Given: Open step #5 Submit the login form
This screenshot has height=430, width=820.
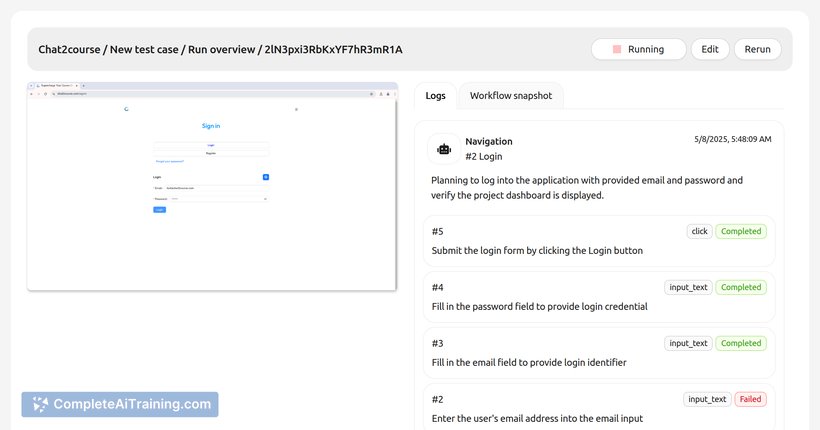Looking at the screenshot, I should click(x=599, y=241).
